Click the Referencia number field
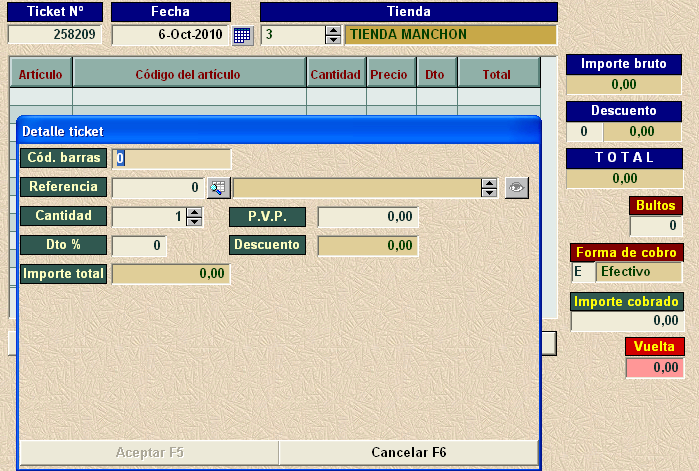Image resolution: width=699 pixels, height=471 pixels. (158, 188)
